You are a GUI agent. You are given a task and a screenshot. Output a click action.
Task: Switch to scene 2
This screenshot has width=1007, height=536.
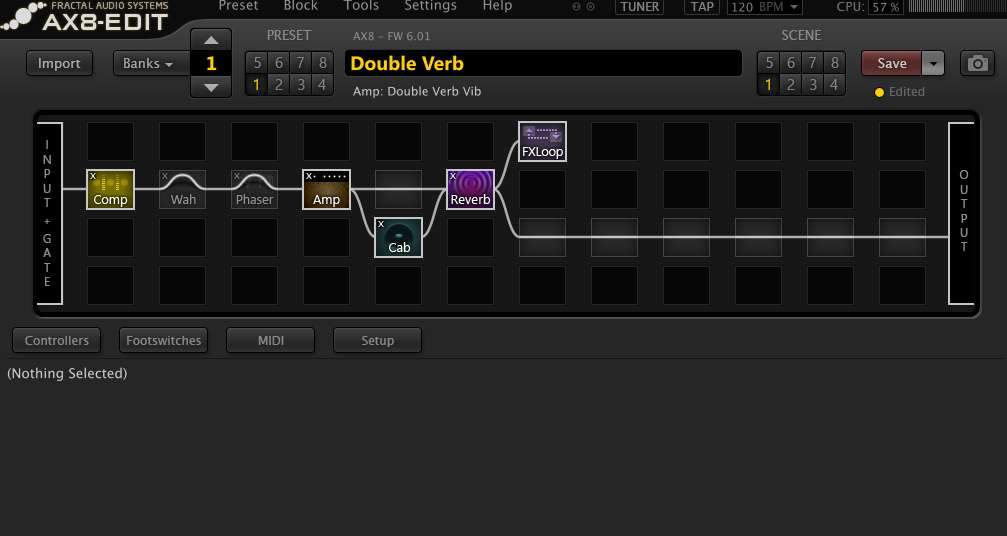click(x=791, y=85)
